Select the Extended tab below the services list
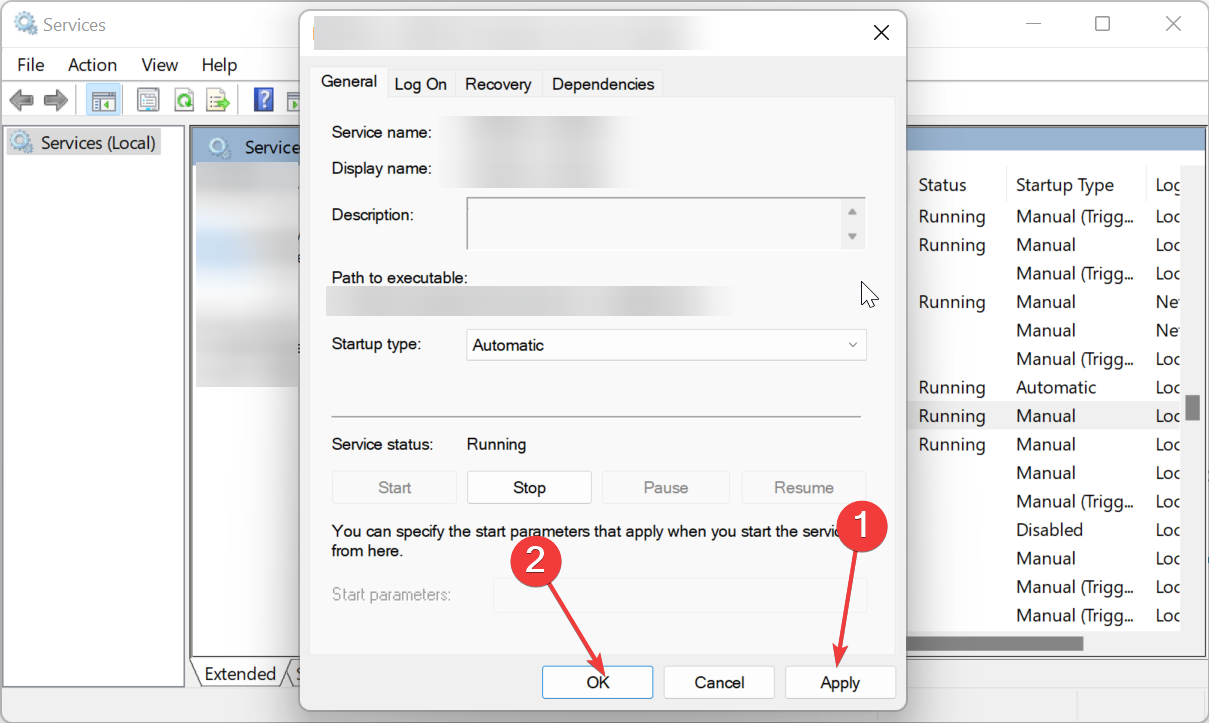Screen dimensions: 1209x723 tap(240, 674)
